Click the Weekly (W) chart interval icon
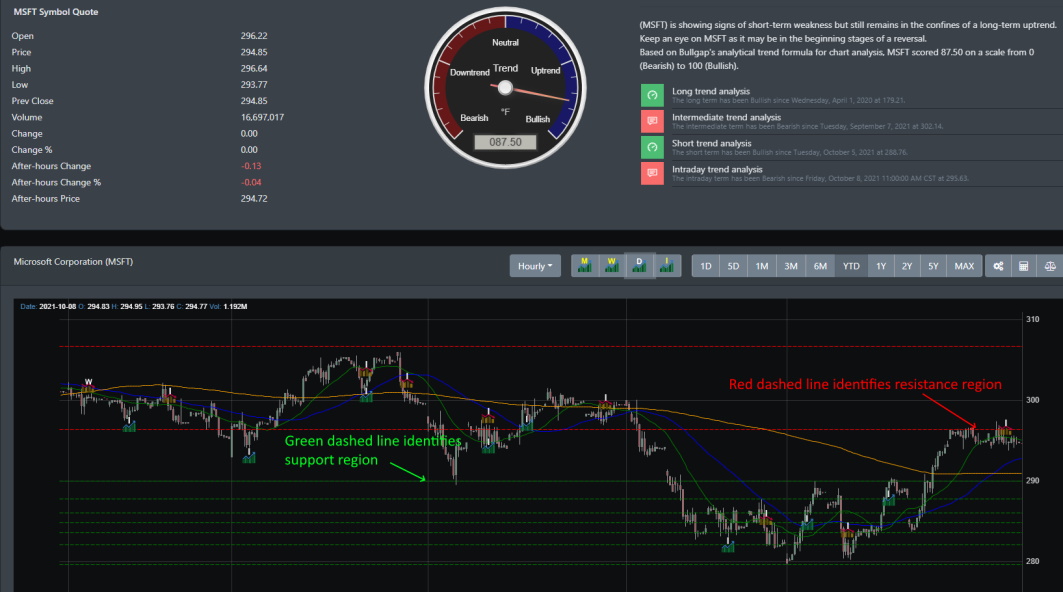The height and width of the screenshot is (592, 1063). pyautogui.click(x=612, y=266)
